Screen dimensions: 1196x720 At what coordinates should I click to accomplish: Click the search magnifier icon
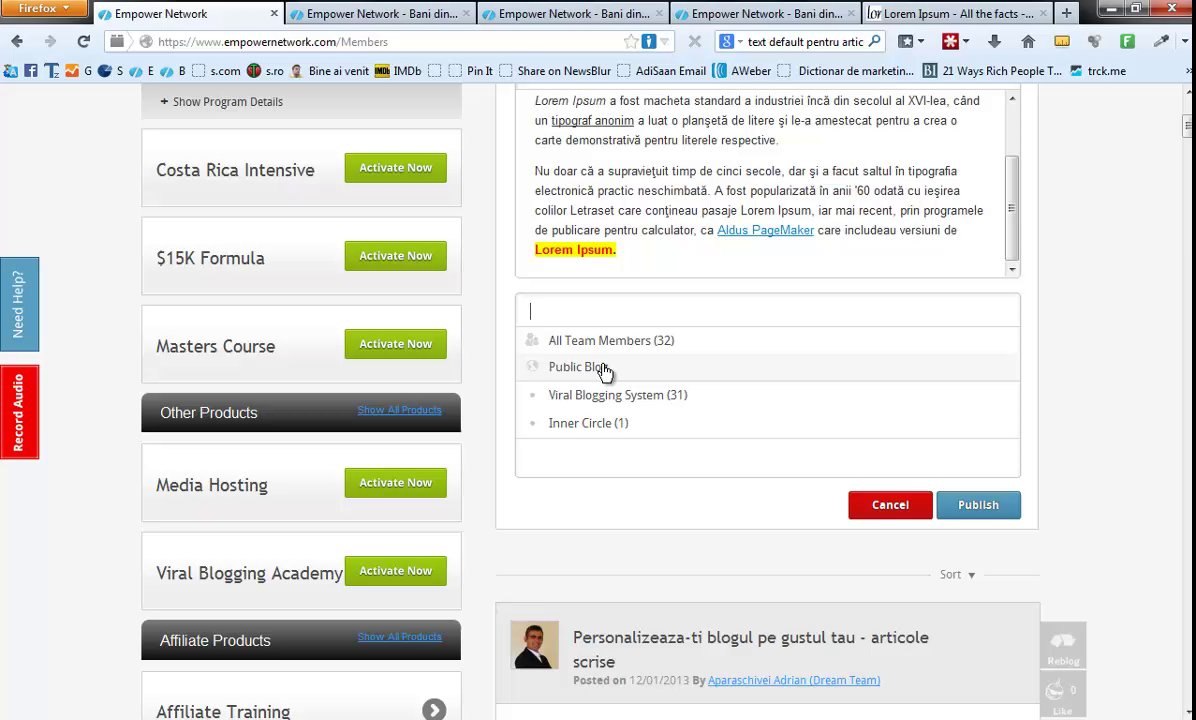(x=874, y=41)
